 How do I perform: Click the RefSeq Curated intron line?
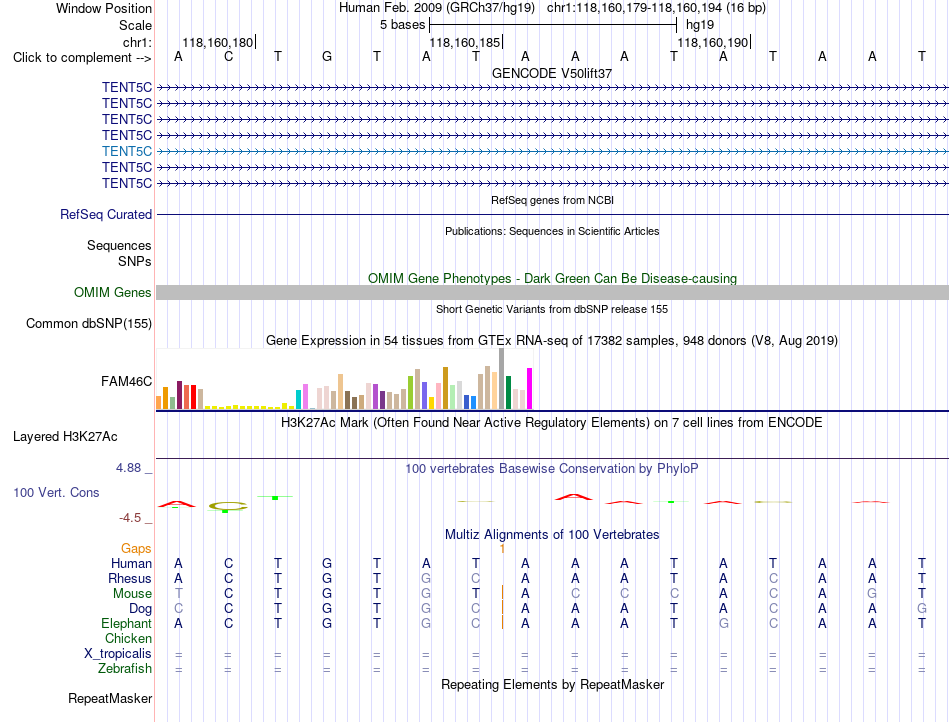(x=552, y=214)
